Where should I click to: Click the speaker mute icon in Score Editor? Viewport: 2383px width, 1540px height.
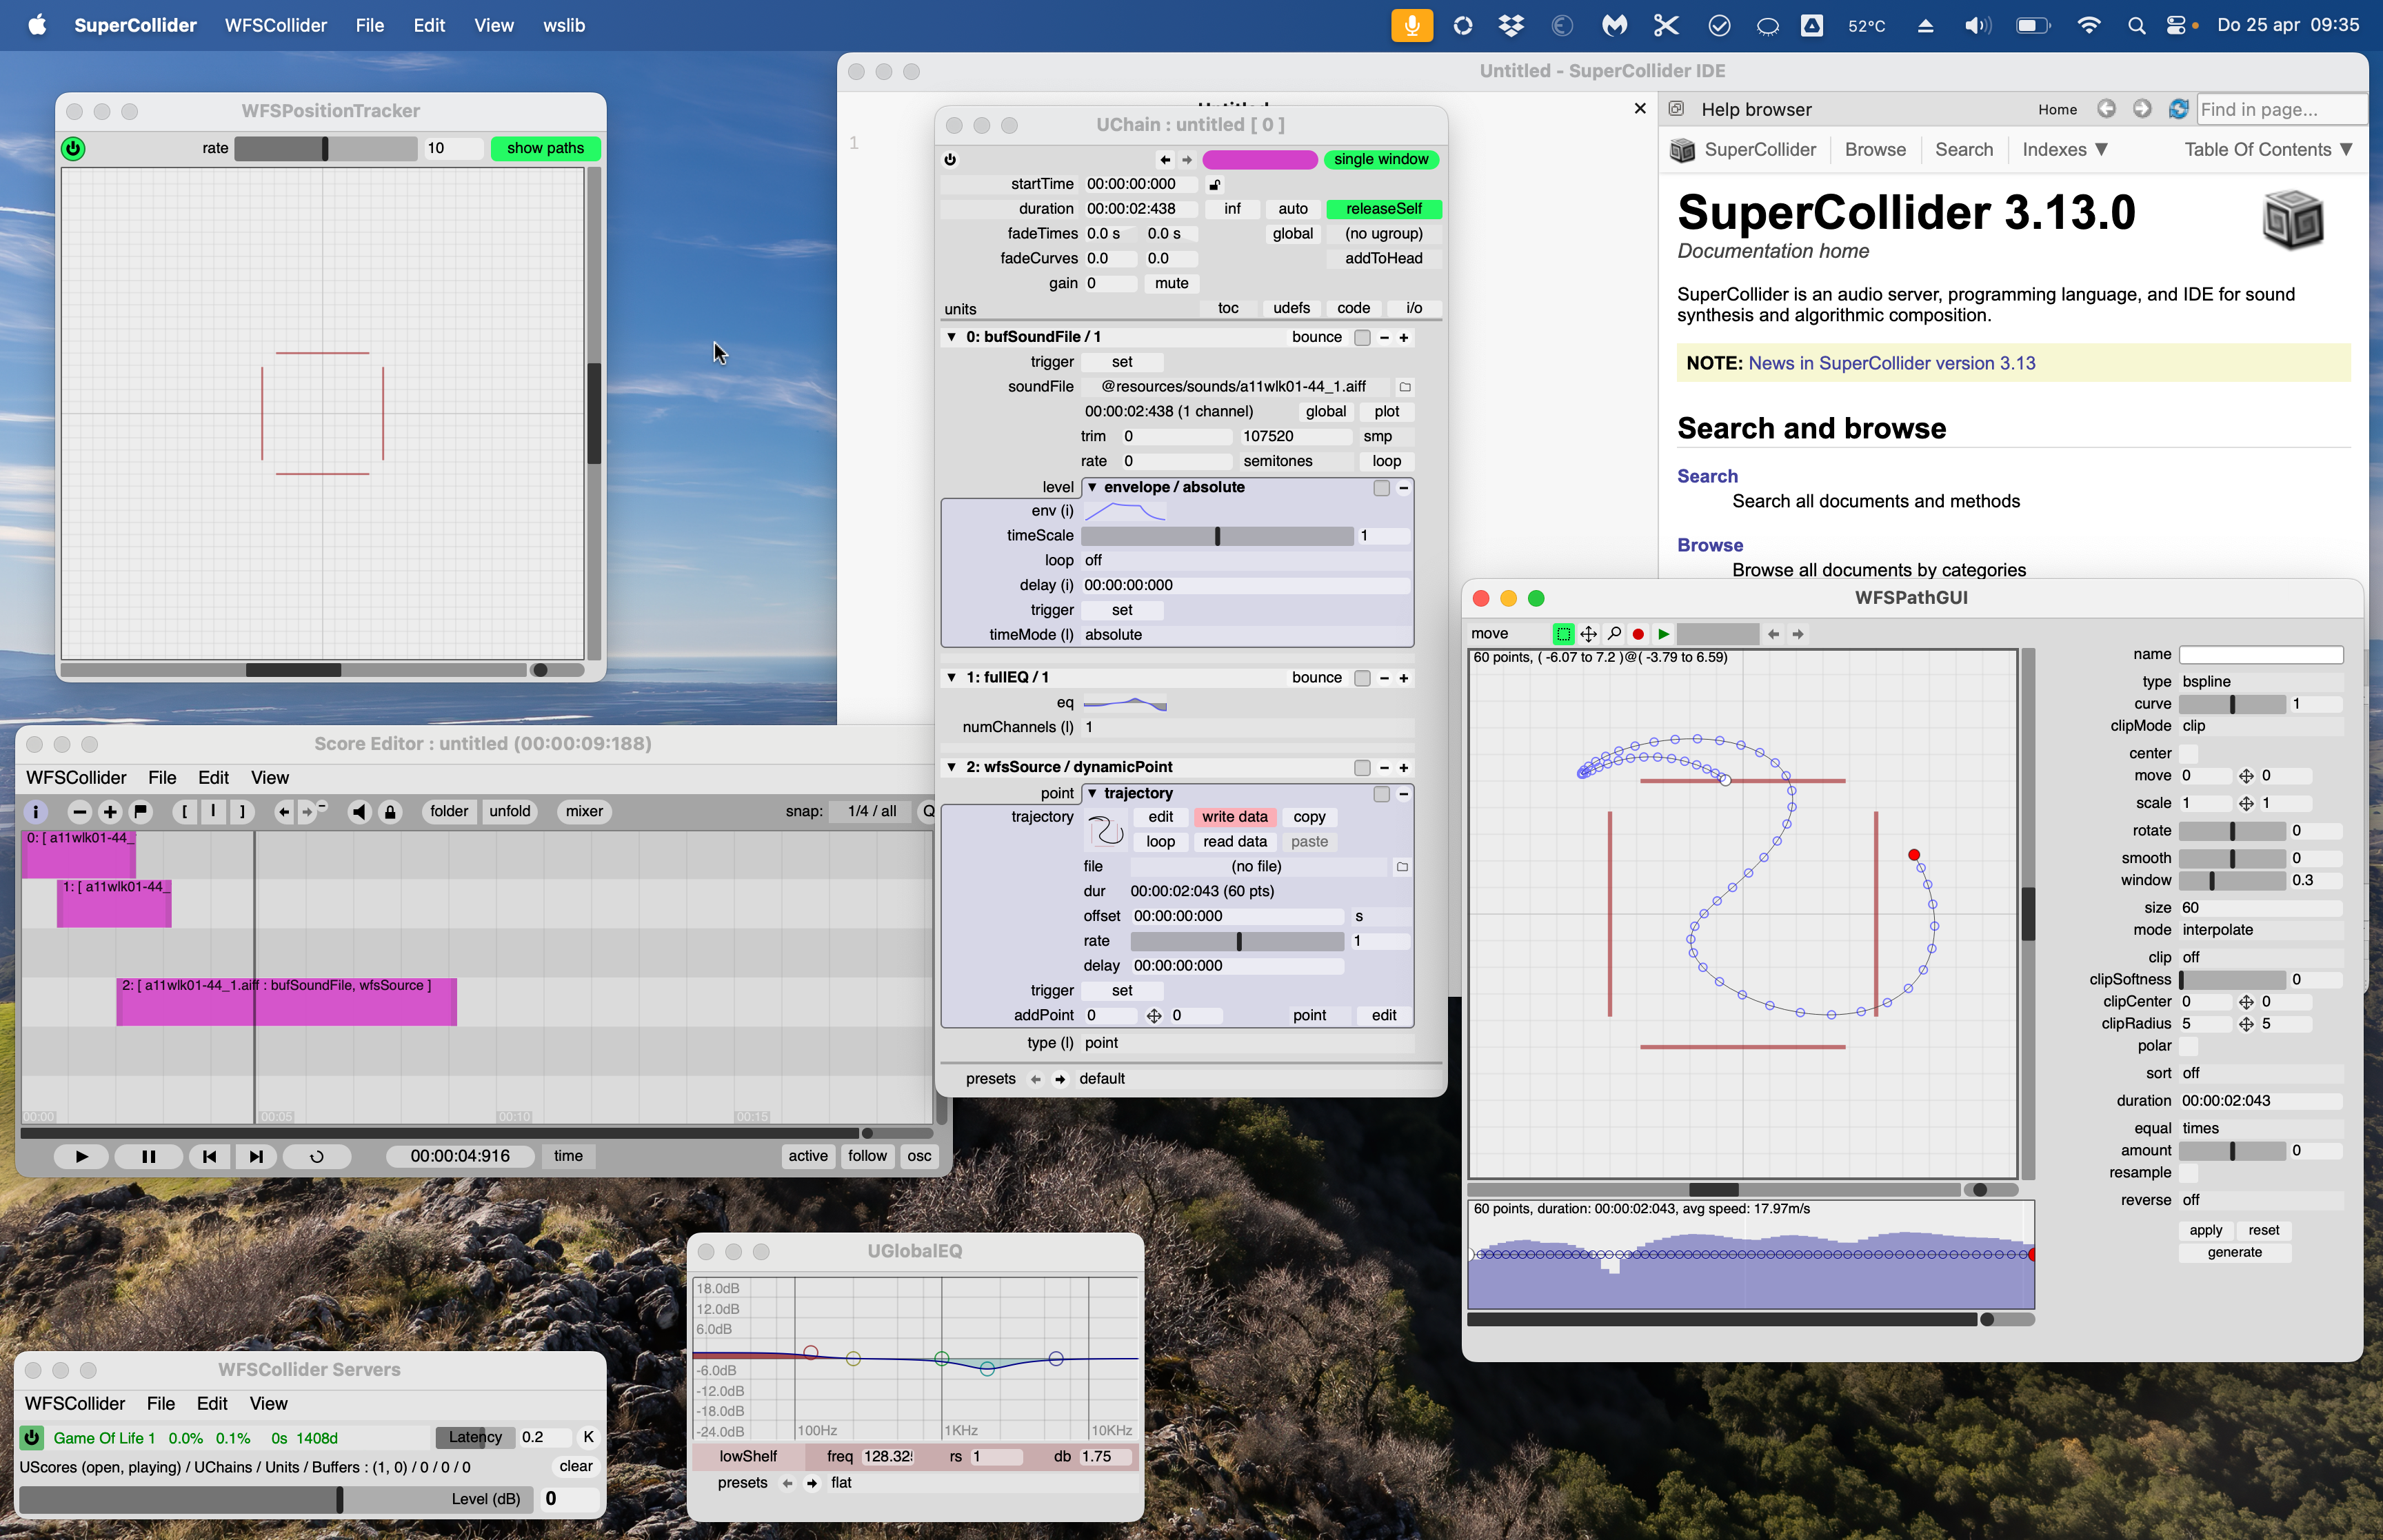359,812
